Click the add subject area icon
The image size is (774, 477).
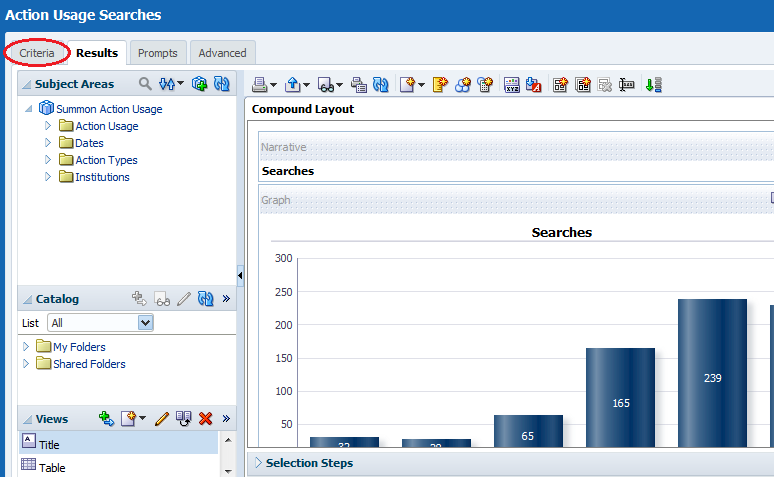coord(199,84)
